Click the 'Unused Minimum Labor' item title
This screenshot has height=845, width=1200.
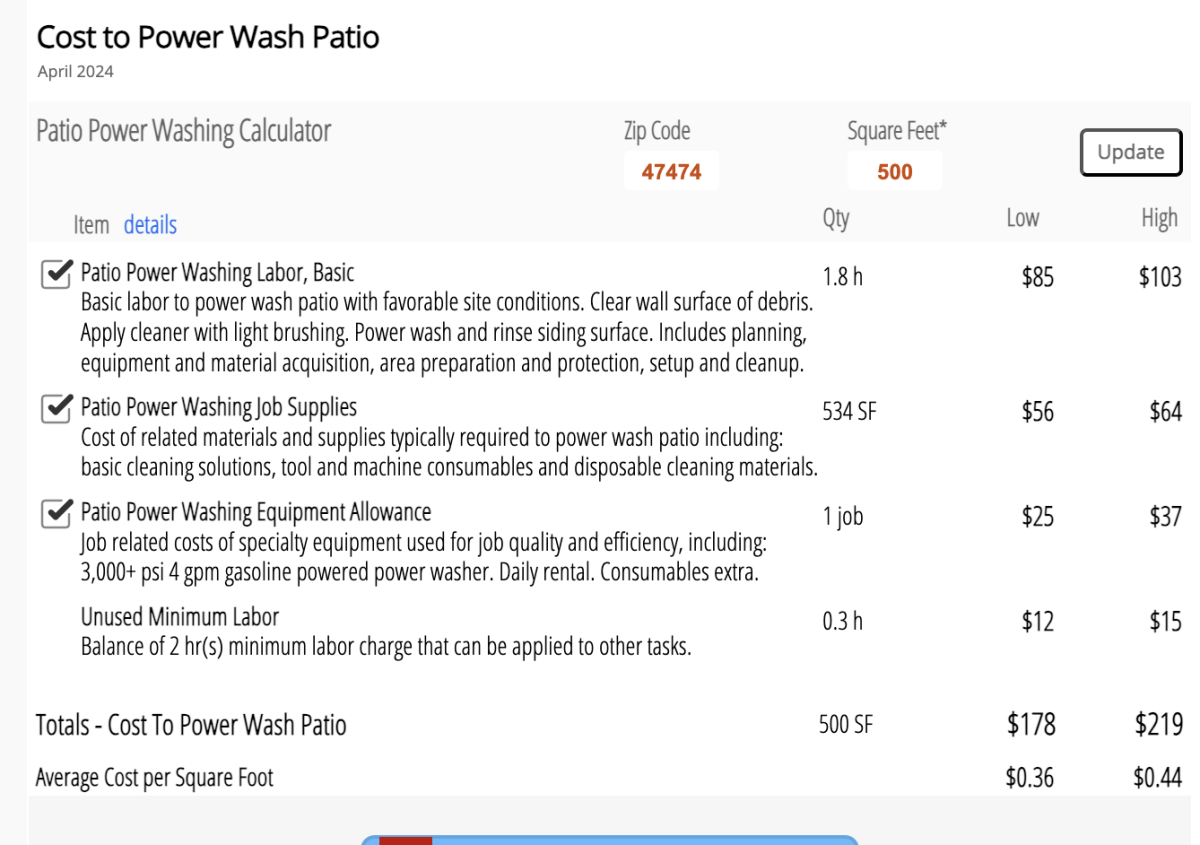point(179,616)
